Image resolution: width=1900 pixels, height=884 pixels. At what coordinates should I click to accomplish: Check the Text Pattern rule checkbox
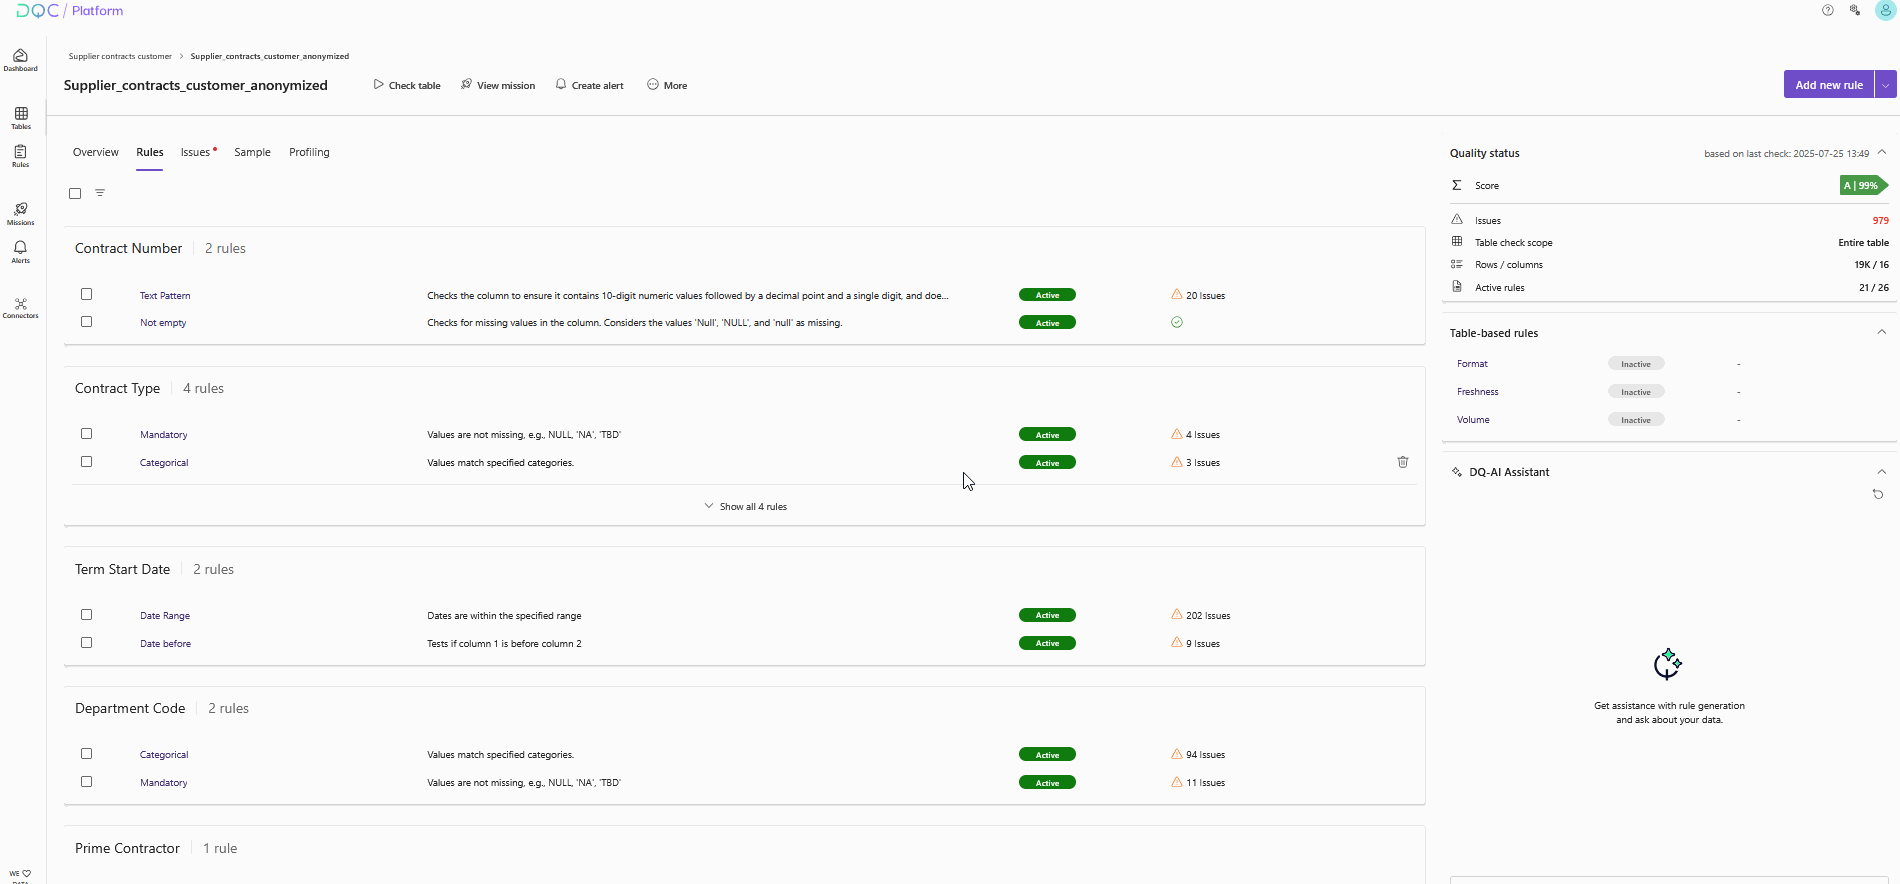pos(87,294)
